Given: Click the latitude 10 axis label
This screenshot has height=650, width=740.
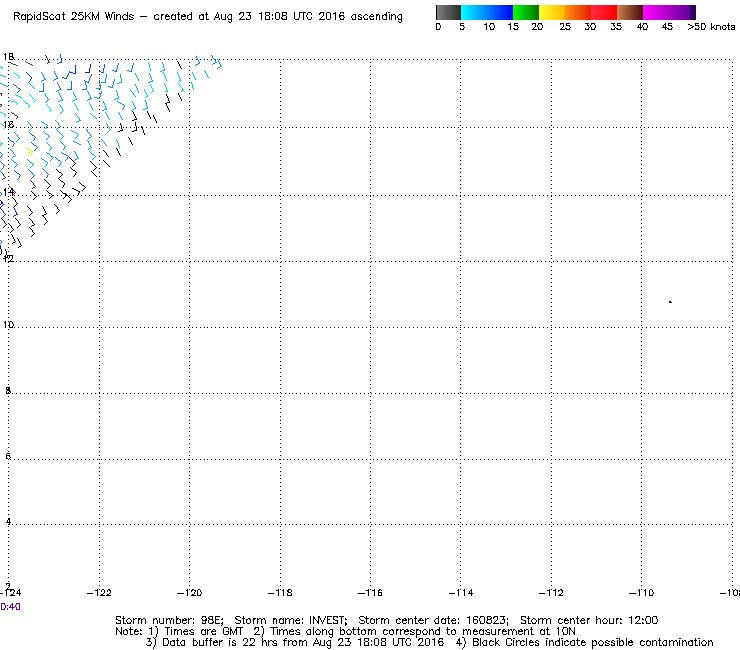Looking at the screenshot, I should (8, 325).
